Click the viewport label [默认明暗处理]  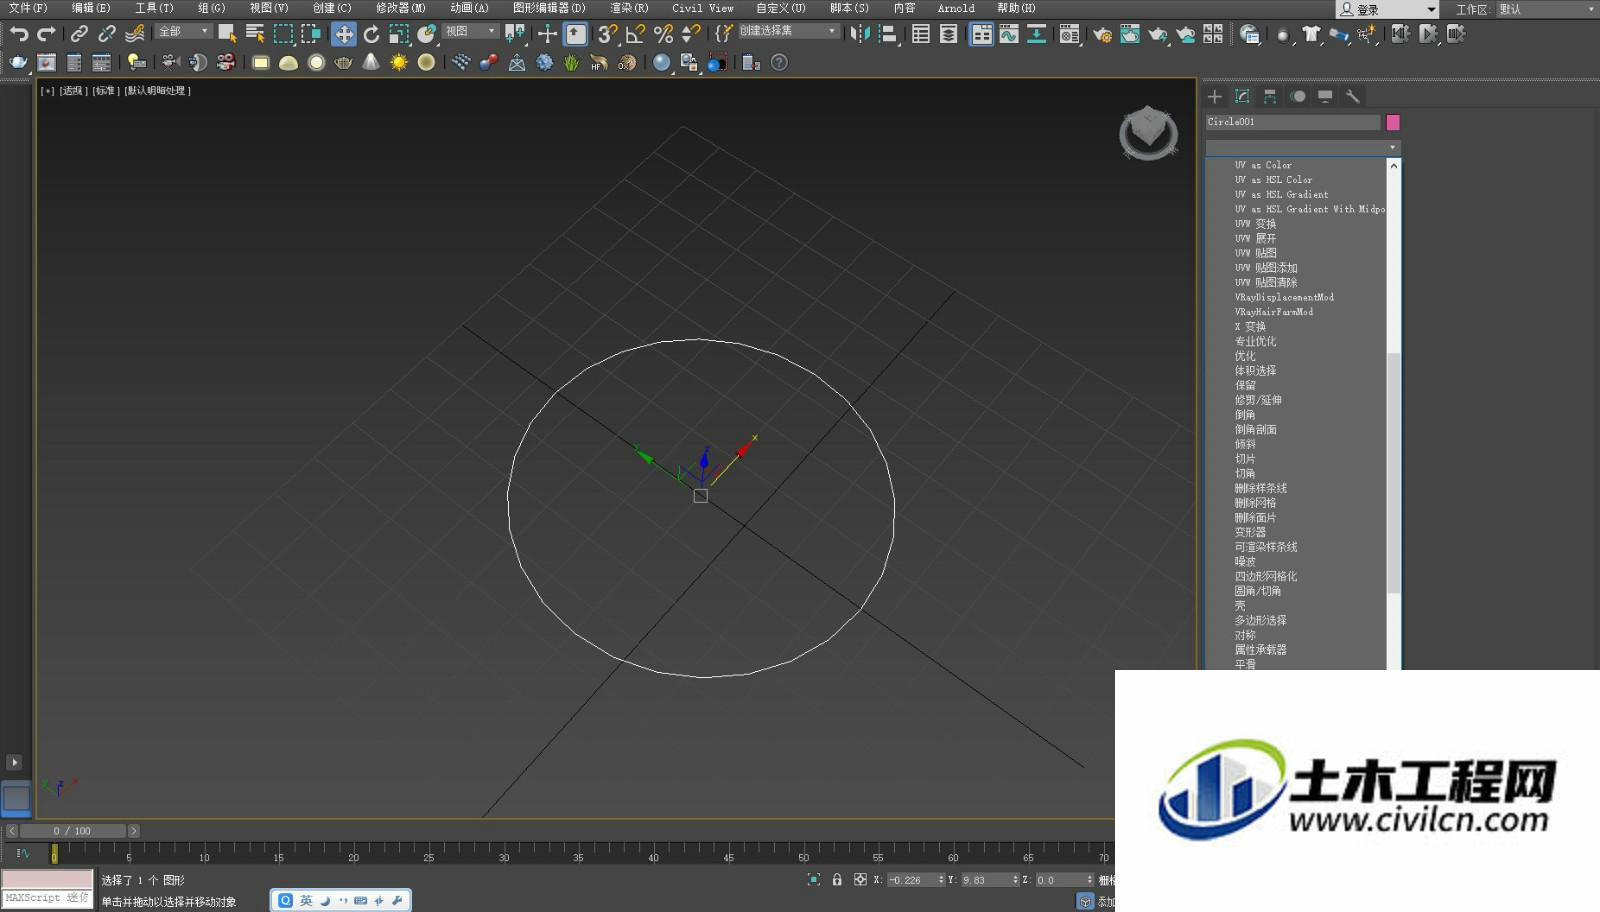pyautogui.click(x=158, y=91)
